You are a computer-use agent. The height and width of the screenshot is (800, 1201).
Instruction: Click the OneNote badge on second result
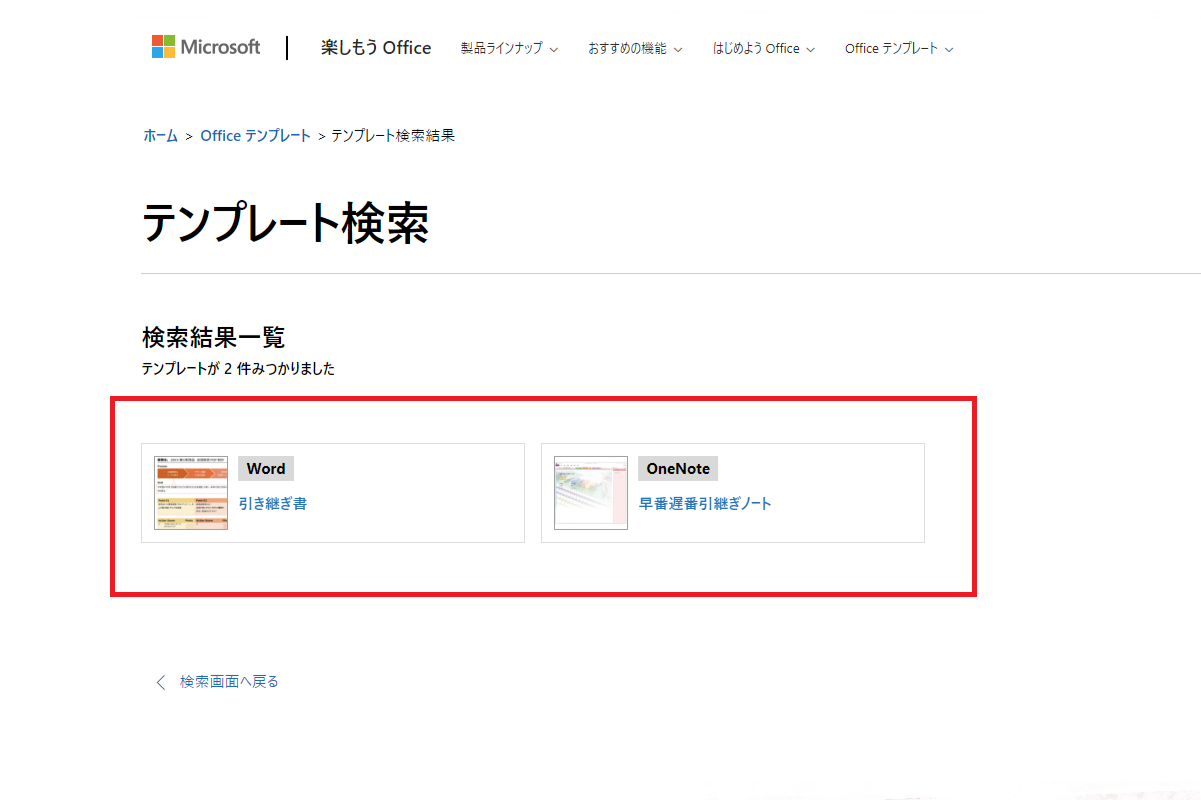[x=678, y=469]
